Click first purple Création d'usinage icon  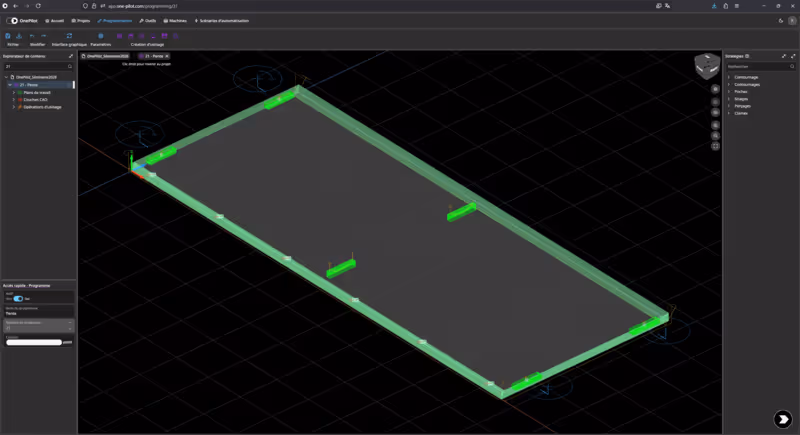119,36
